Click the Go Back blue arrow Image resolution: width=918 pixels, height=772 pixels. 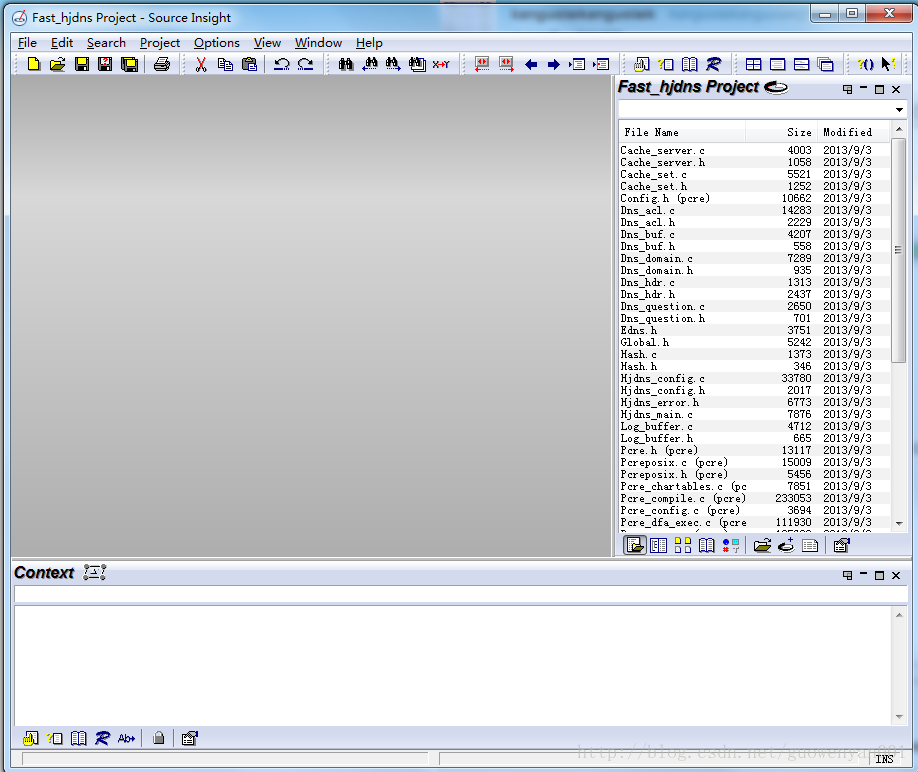[x=531, y=64]
